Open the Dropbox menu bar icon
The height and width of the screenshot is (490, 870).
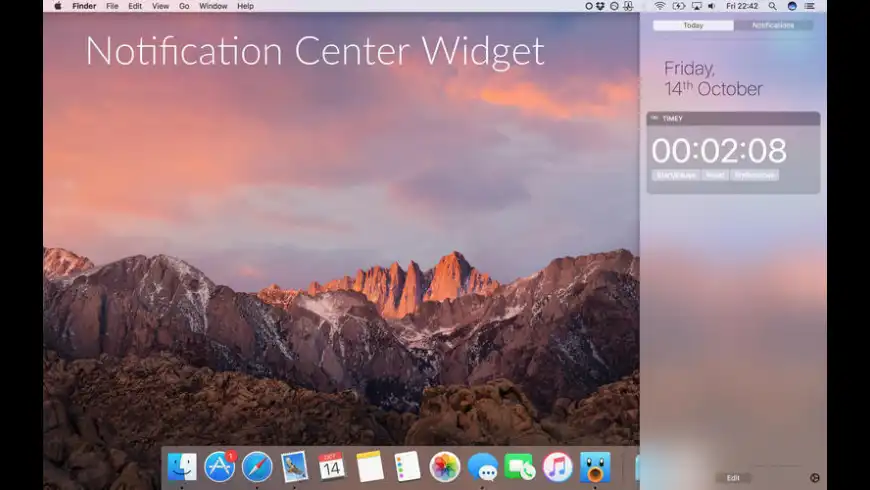click(601, 6)
